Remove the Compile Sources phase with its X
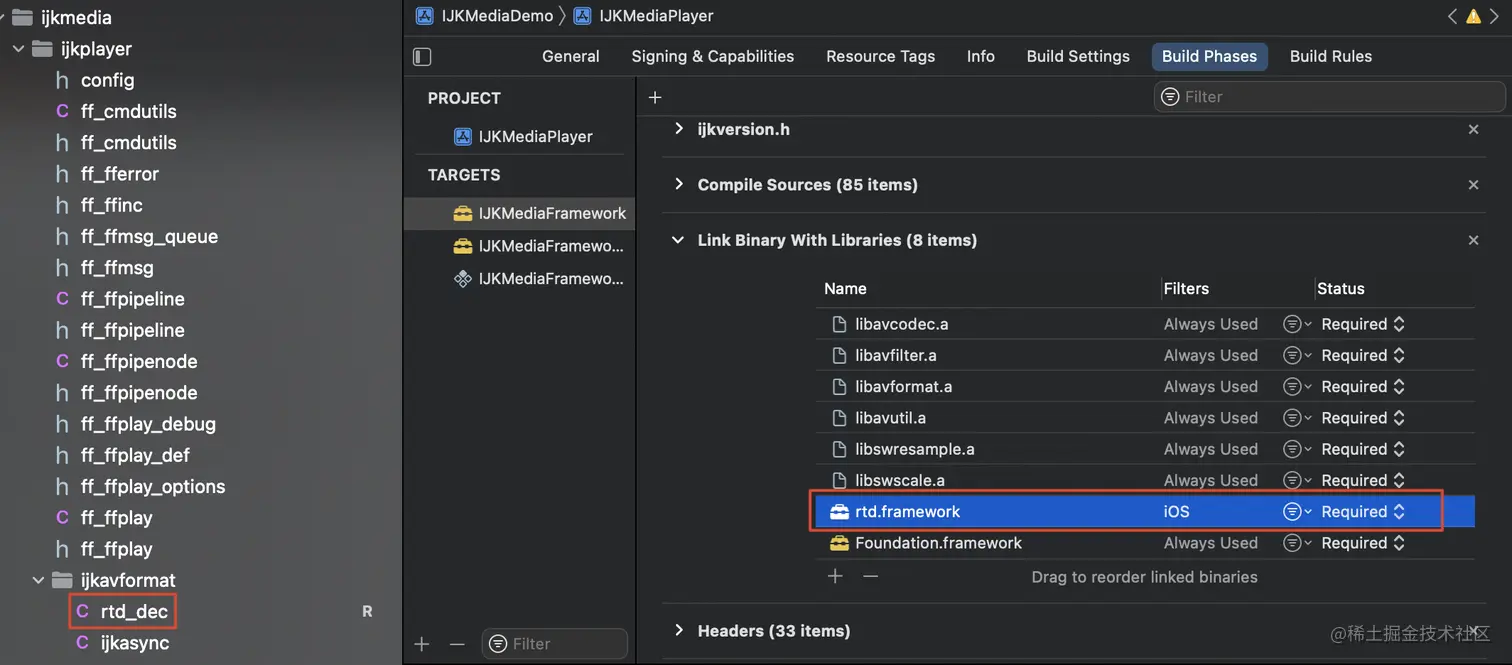 (1473, 185)
